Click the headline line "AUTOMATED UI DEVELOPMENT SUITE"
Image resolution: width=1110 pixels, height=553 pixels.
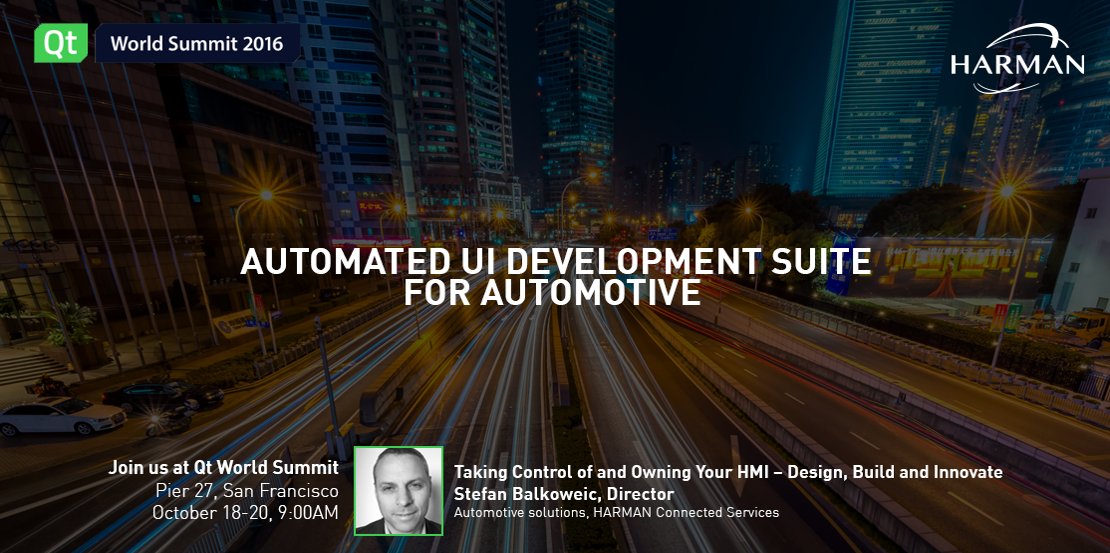coord(555,263)
